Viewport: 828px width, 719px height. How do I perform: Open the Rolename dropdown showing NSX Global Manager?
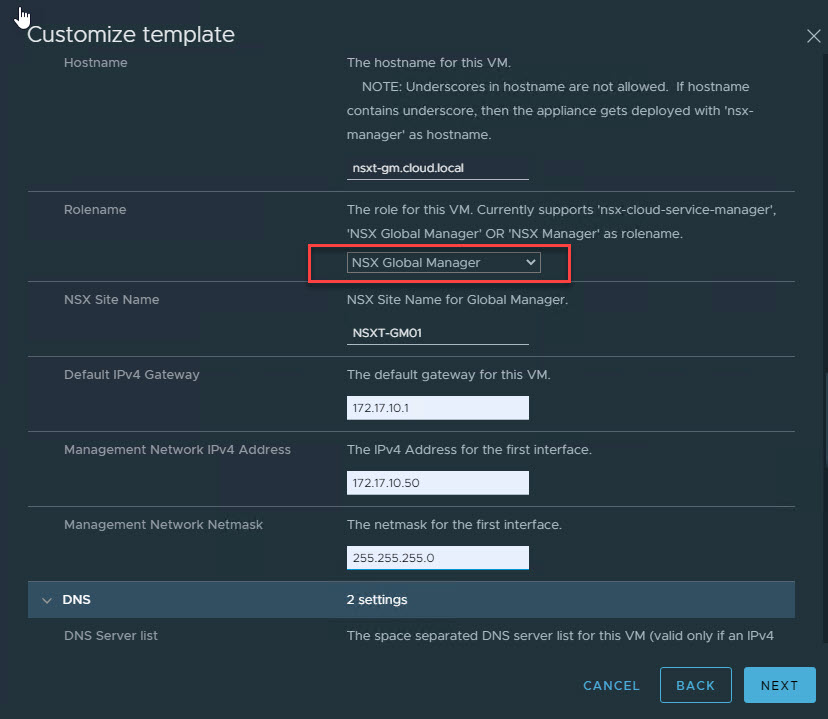(x=444, y=262)
